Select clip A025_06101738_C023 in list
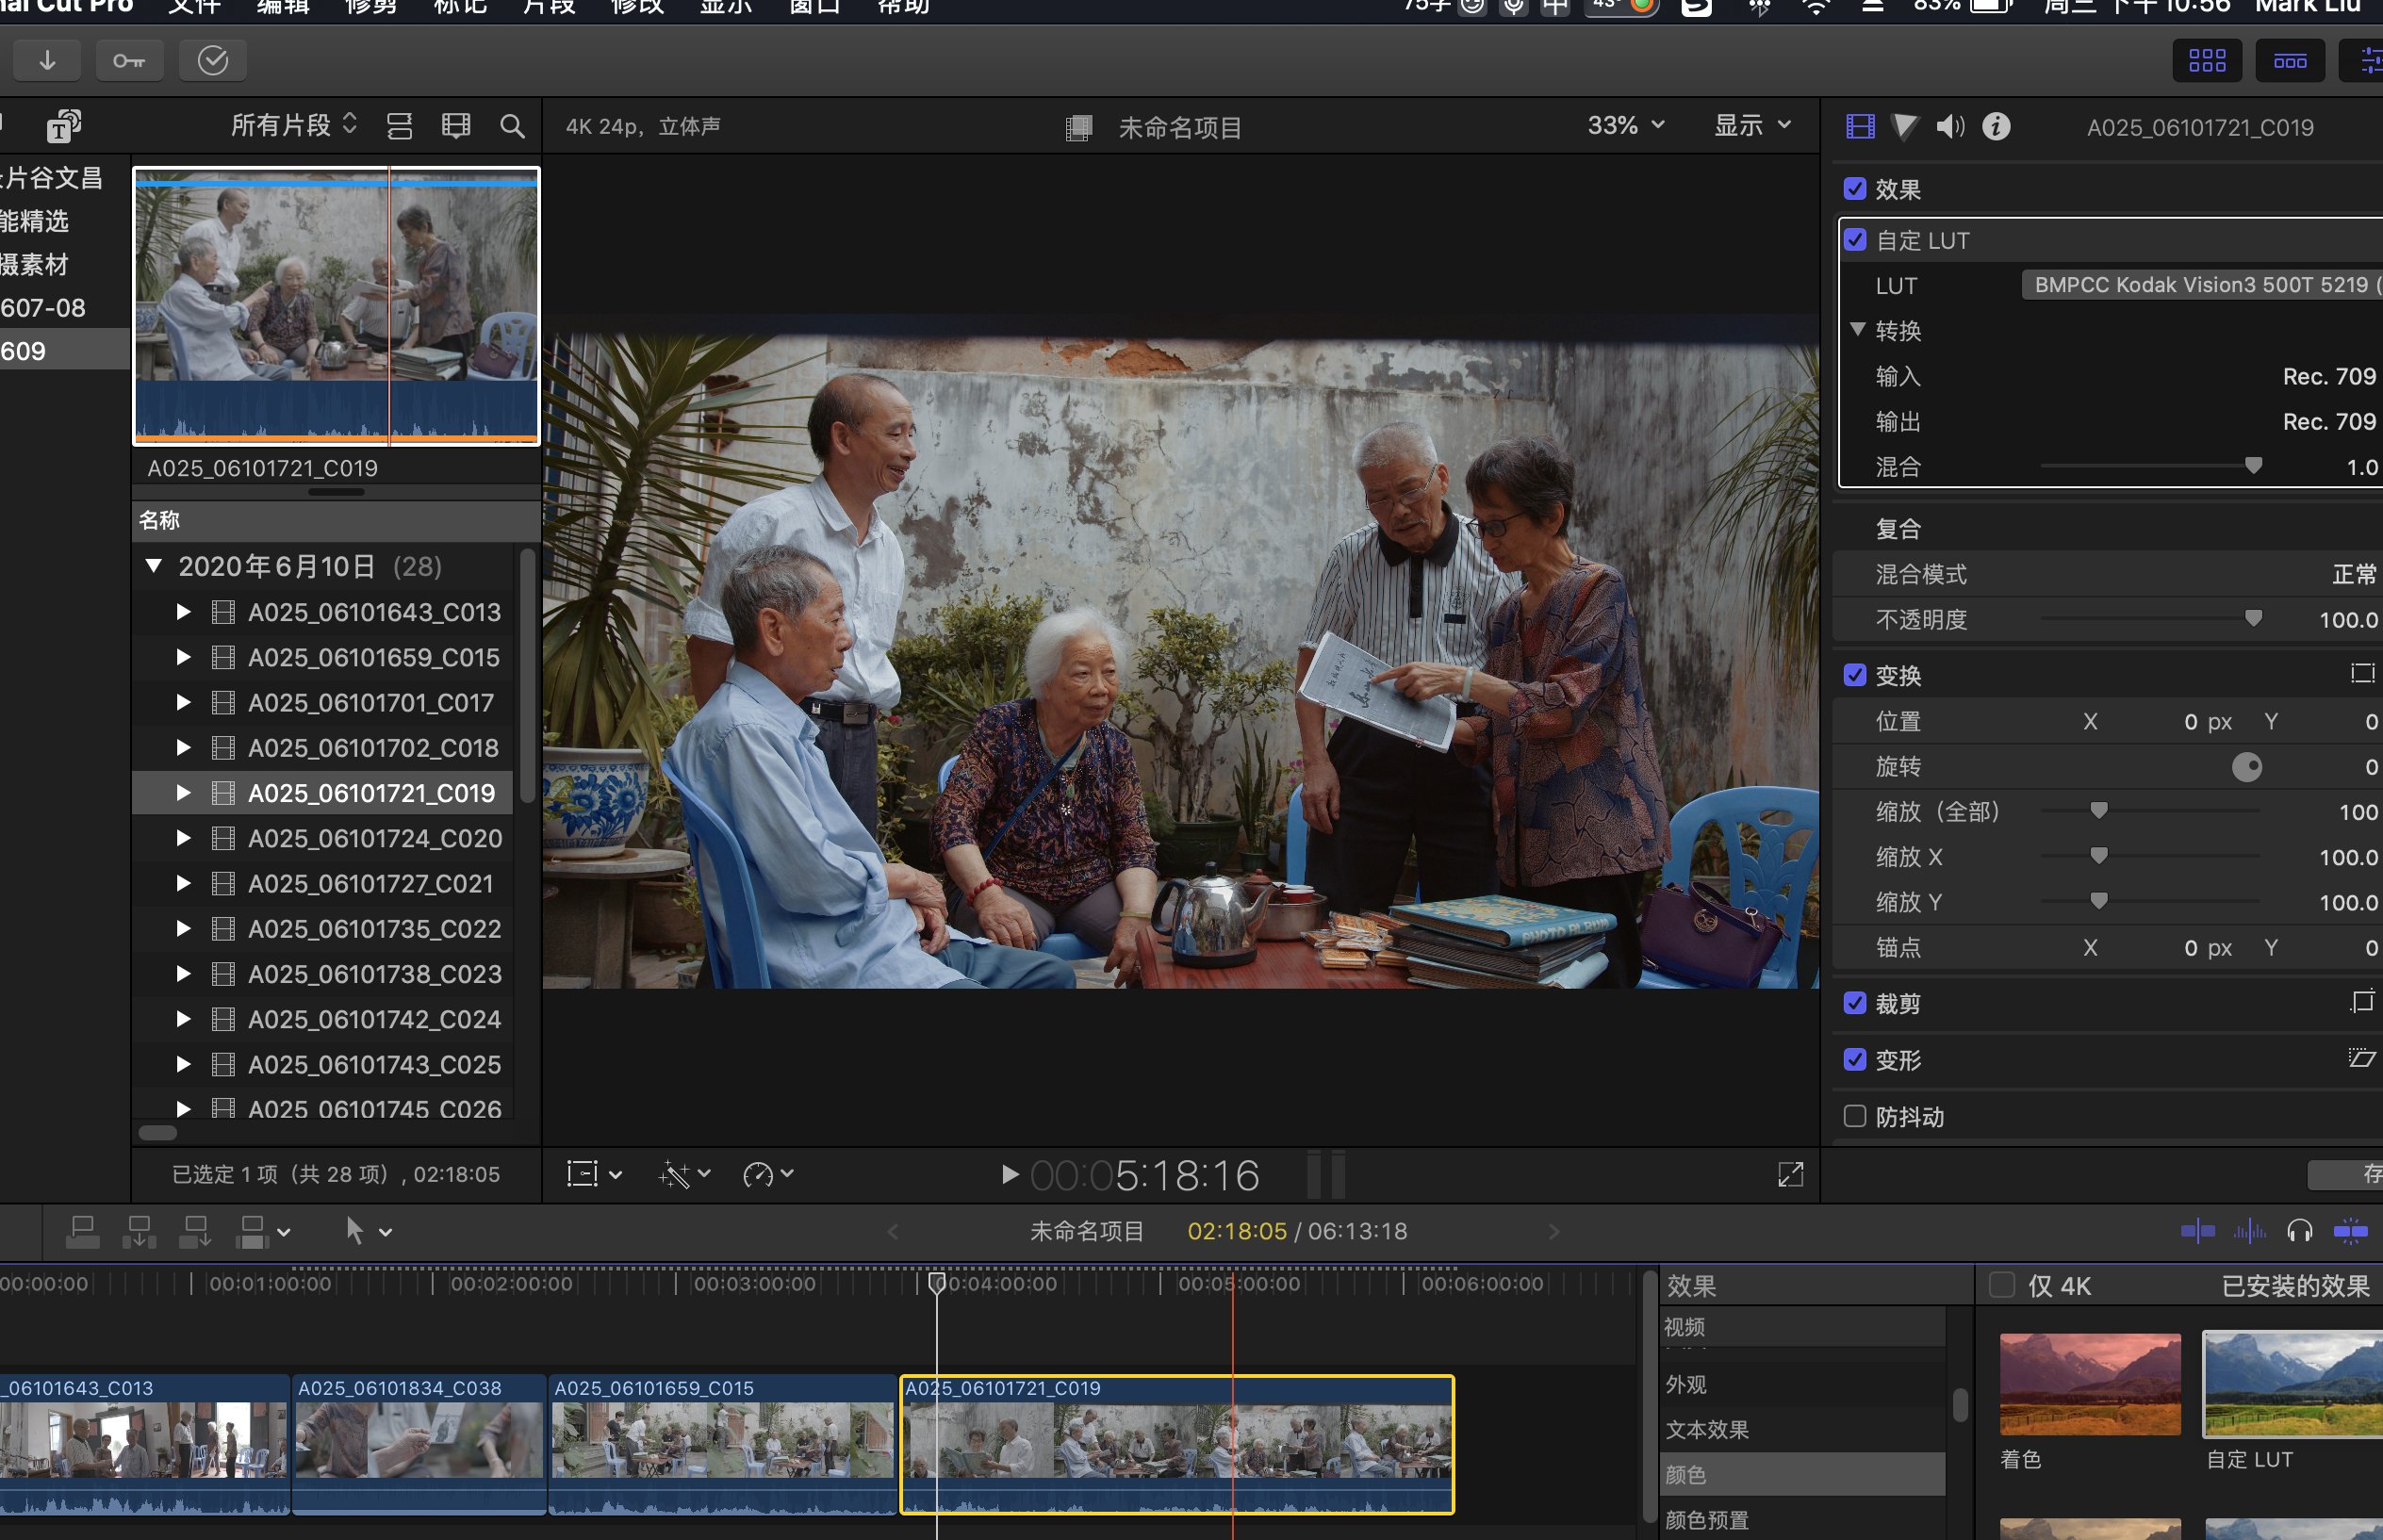Viewport: 2383px width, 1540px height. [323, 974]
